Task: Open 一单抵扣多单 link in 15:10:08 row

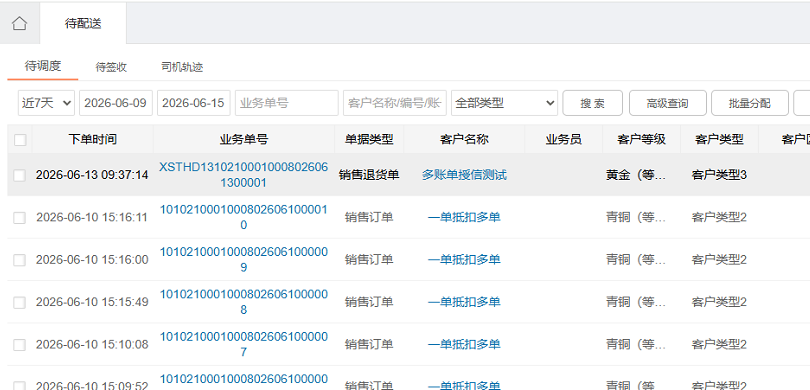Action: pos(464,345)
